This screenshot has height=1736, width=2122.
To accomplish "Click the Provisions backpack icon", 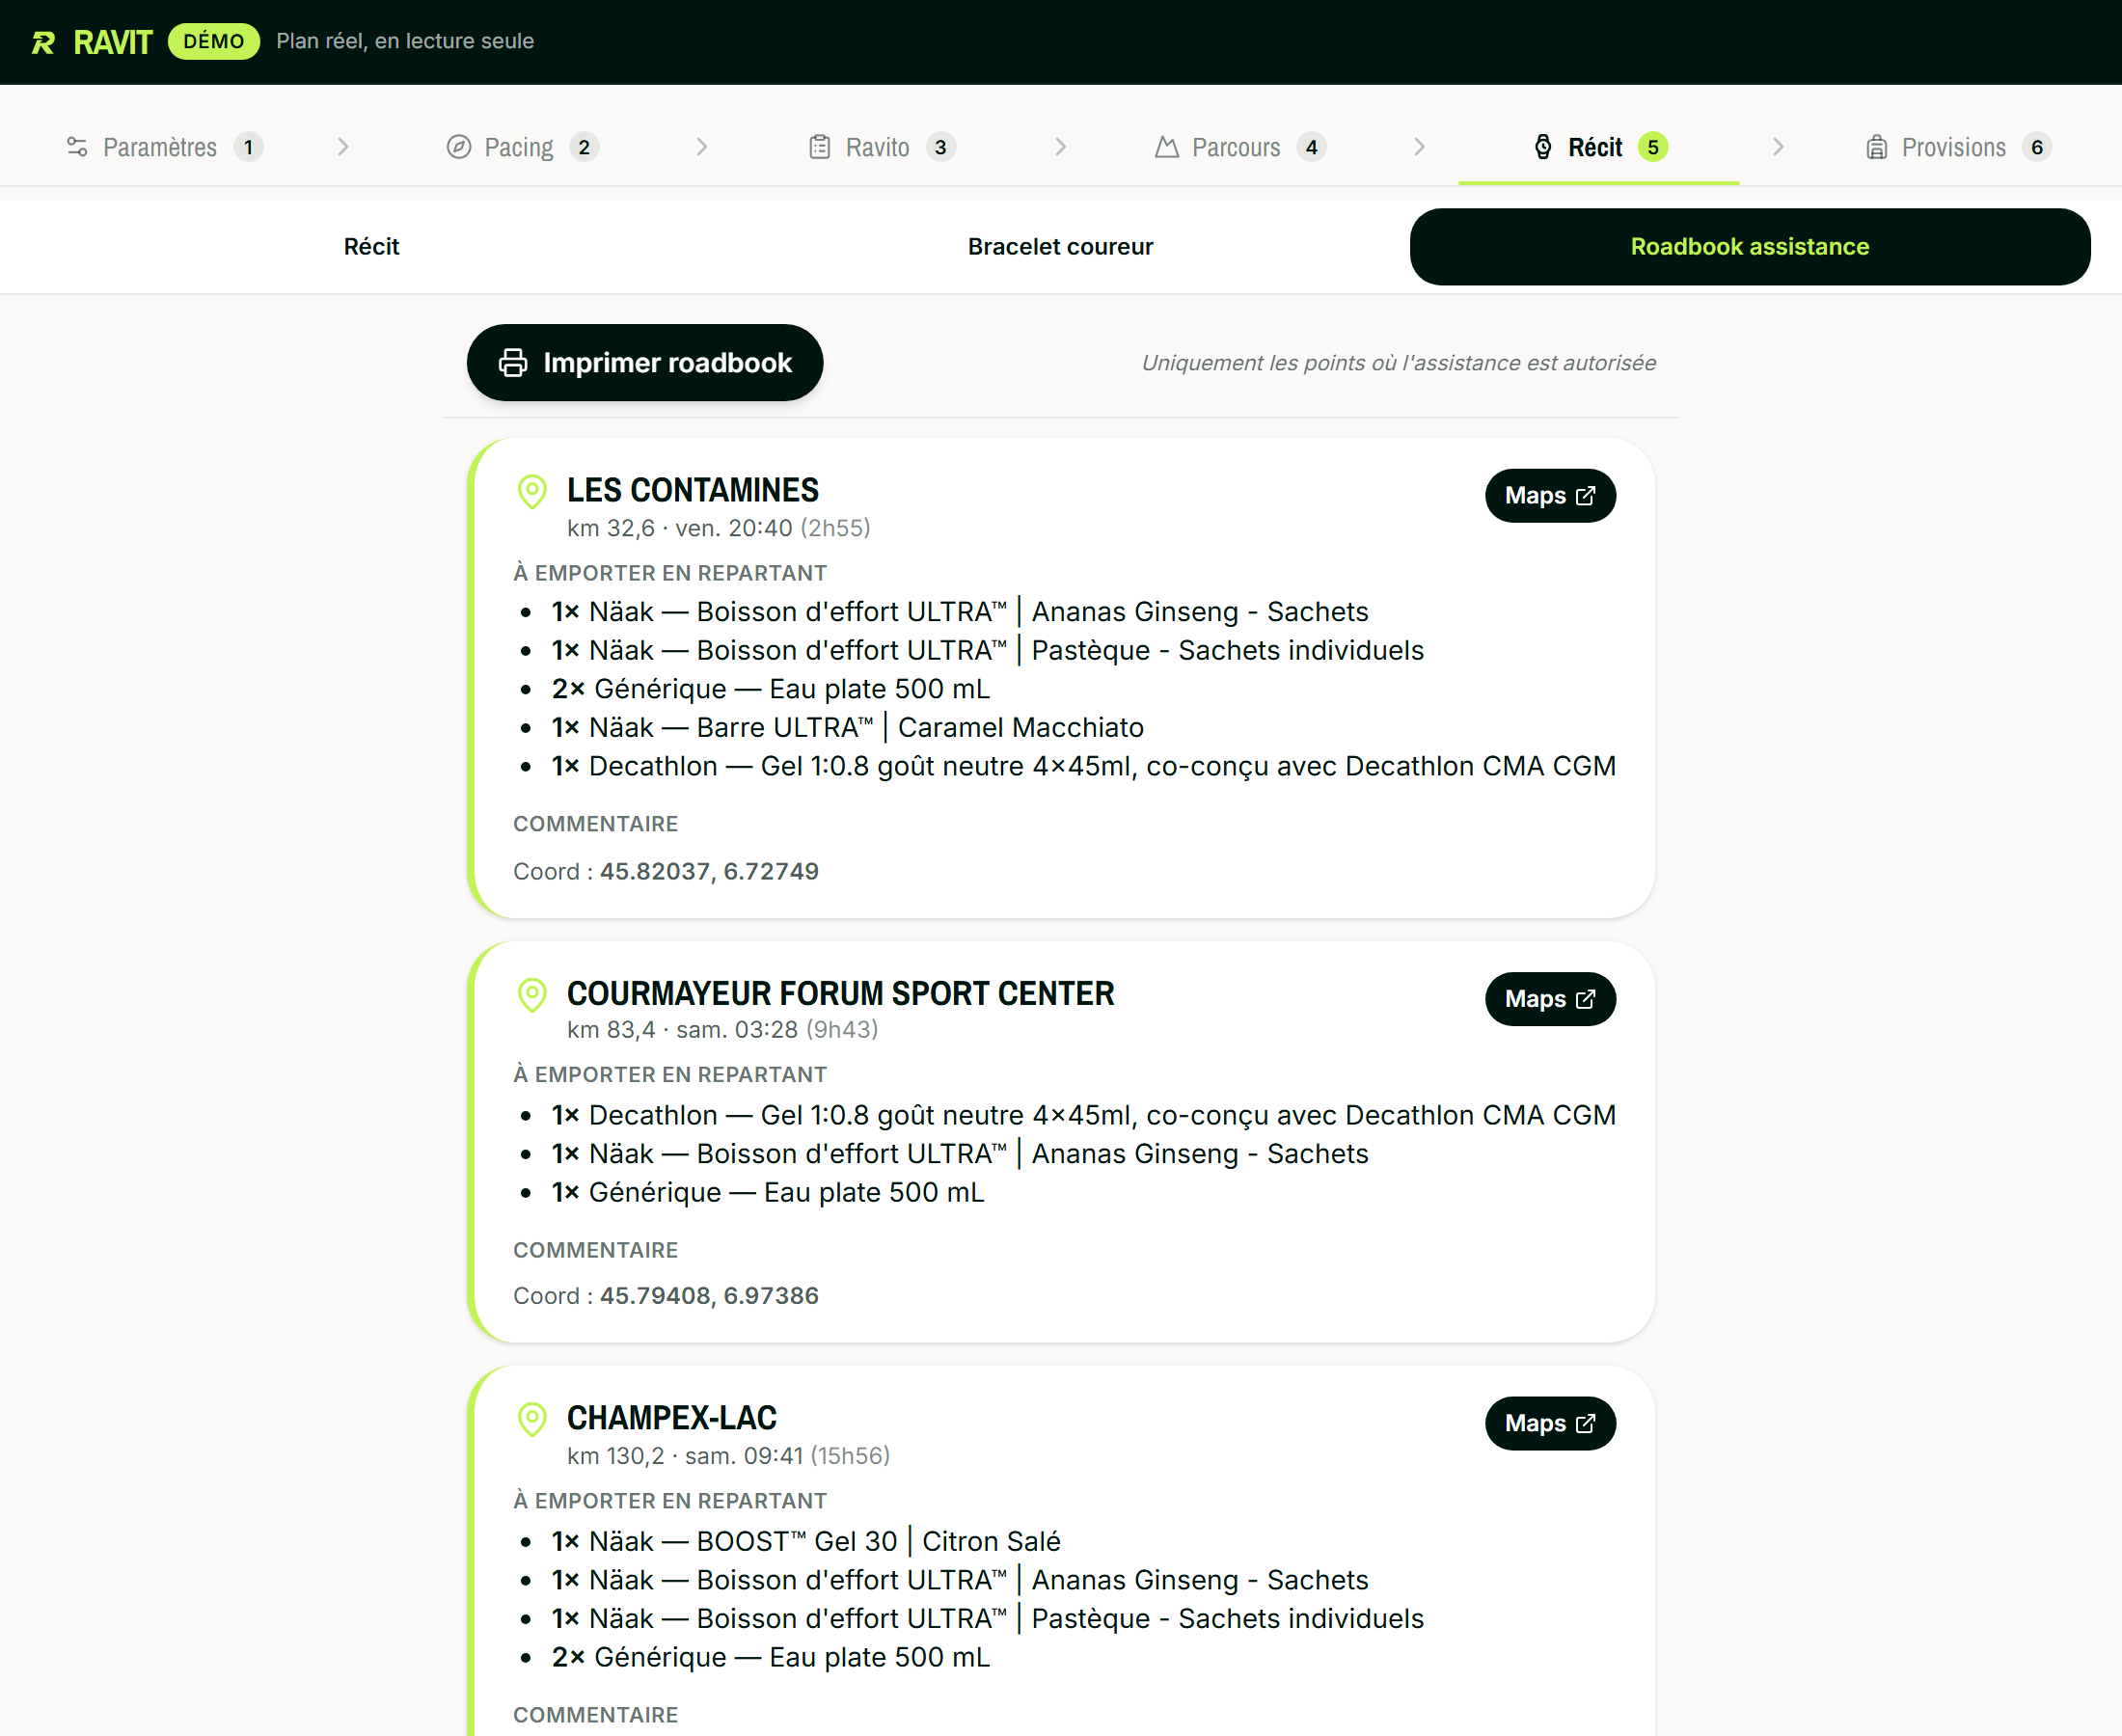I will 1876,147.
